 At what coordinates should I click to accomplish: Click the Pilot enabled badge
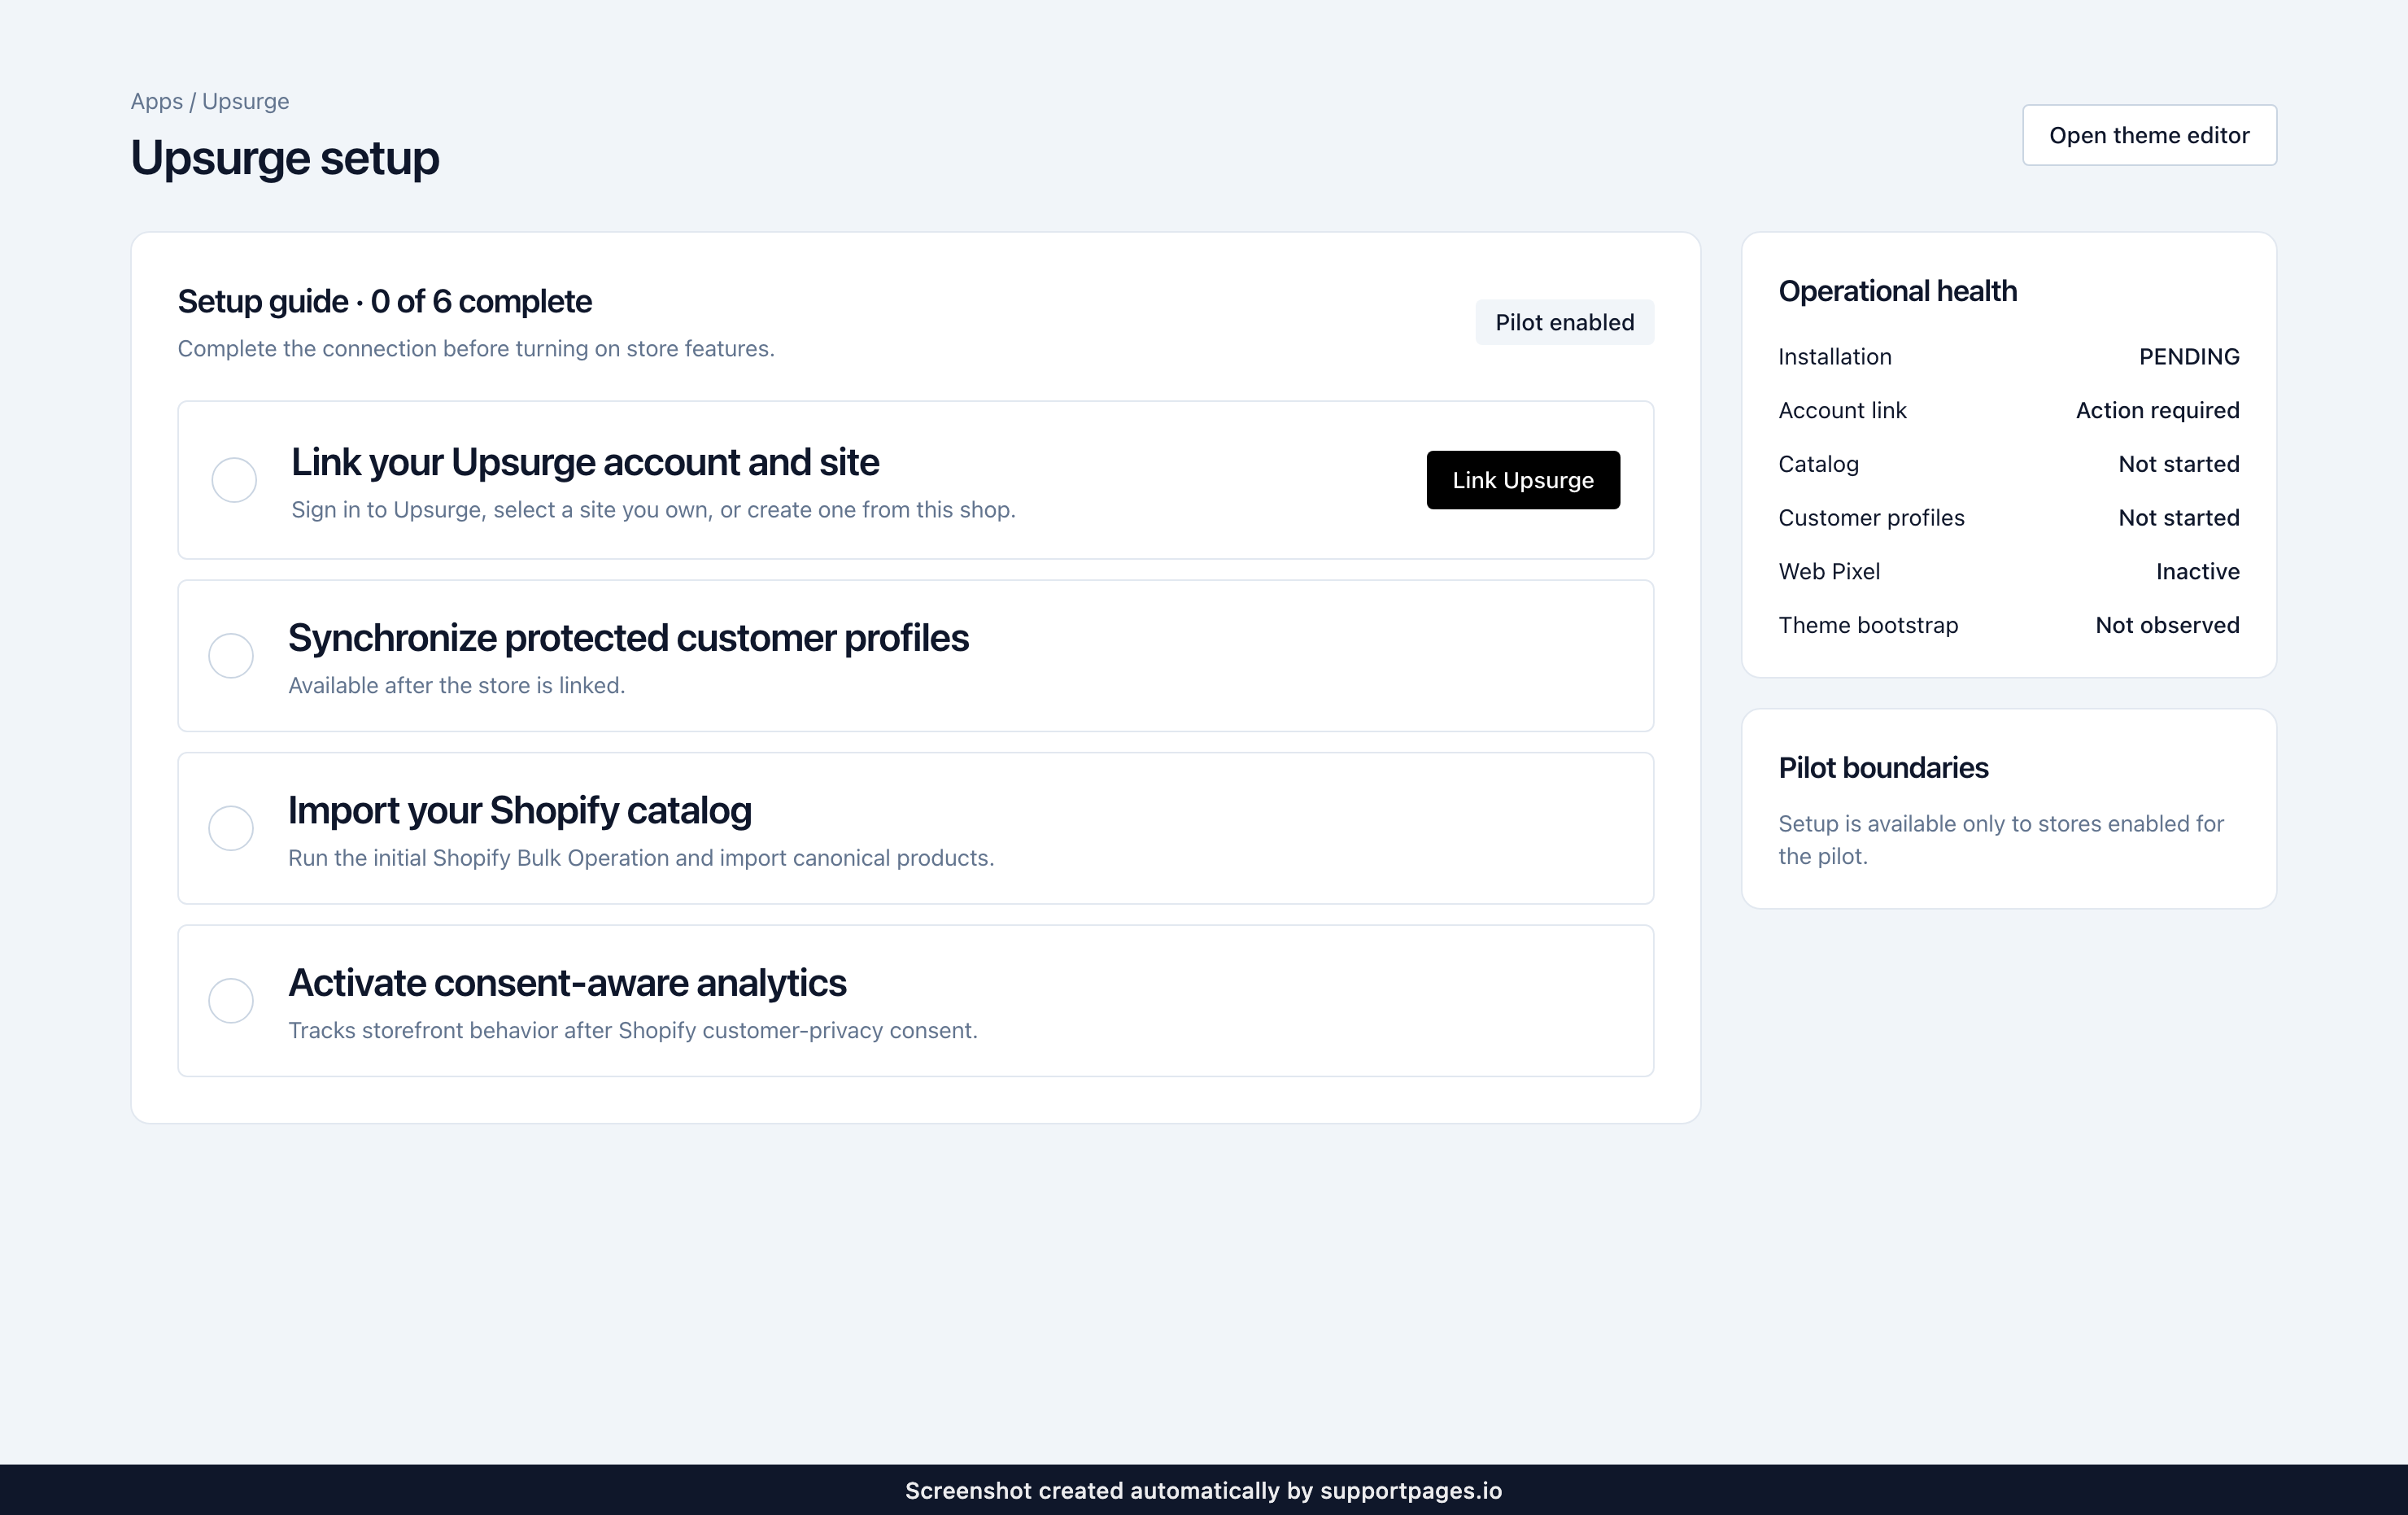1564,322
